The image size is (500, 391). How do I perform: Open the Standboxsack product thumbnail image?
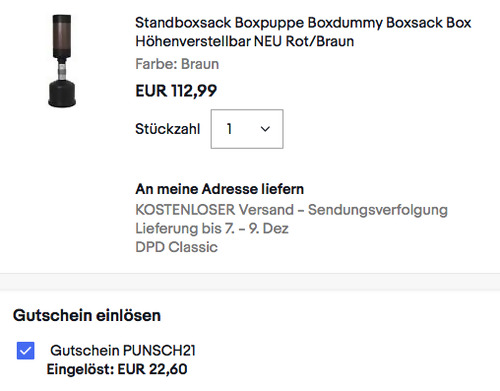click(62, 61)
